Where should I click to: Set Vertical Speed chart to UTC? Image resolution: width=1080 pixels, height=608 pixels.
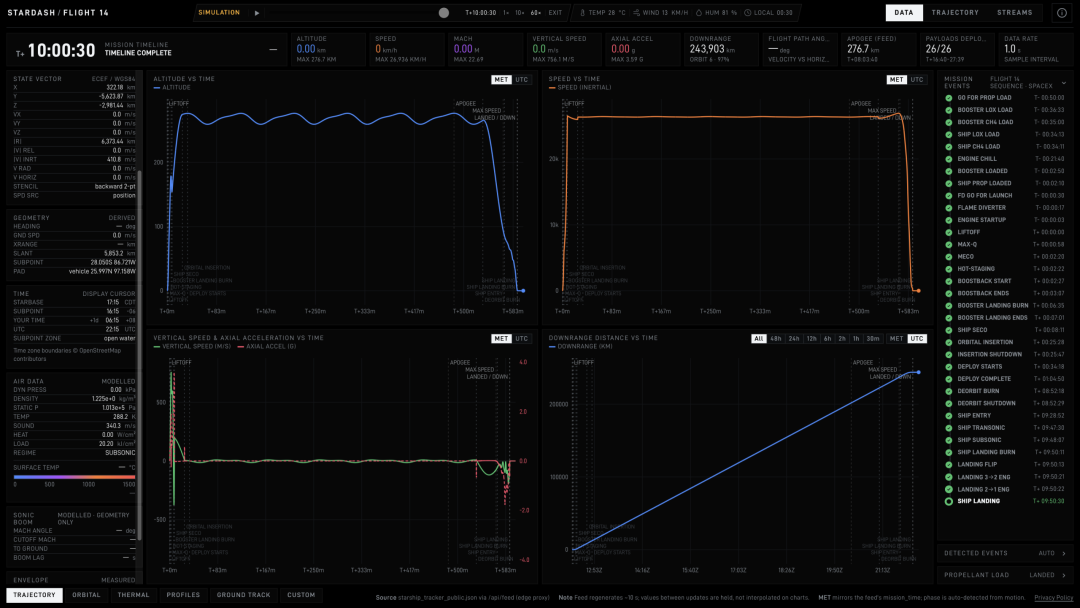(x=521, y=339)
